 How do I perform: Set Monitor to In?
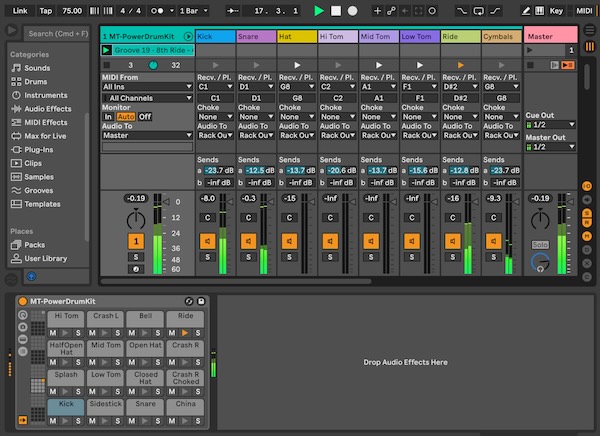(x=108, y=117)
